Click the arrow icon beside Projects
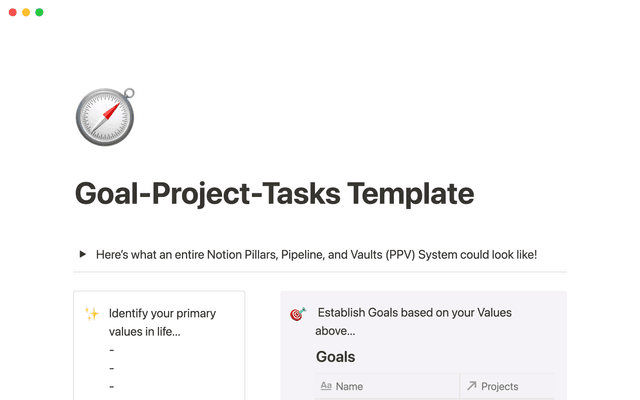This screenshot has height=400, width=640. point(472,386)
